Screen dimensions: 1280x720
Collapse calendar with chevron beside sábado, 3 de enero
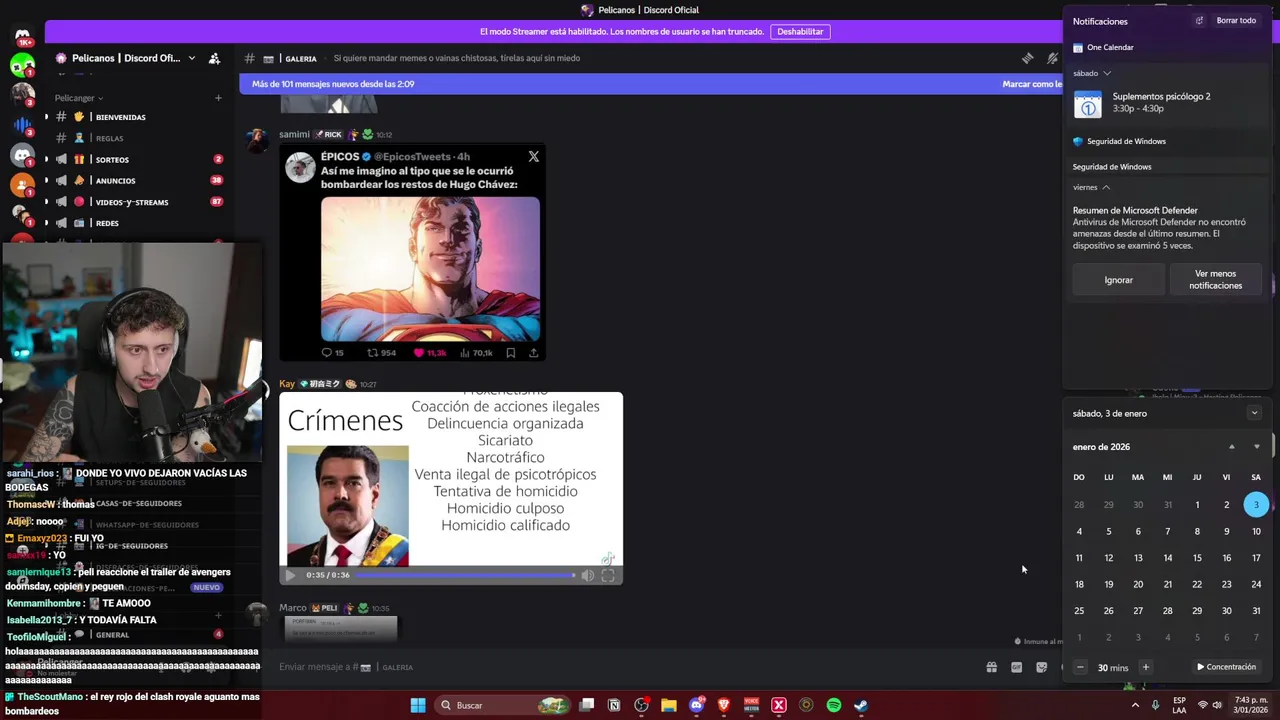(1254, 413)
